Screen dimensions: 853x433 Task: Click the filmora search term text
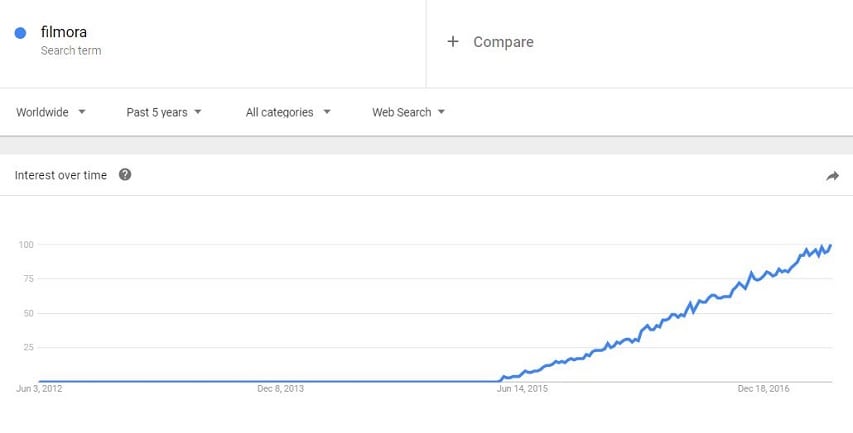(x=64, y=32)
